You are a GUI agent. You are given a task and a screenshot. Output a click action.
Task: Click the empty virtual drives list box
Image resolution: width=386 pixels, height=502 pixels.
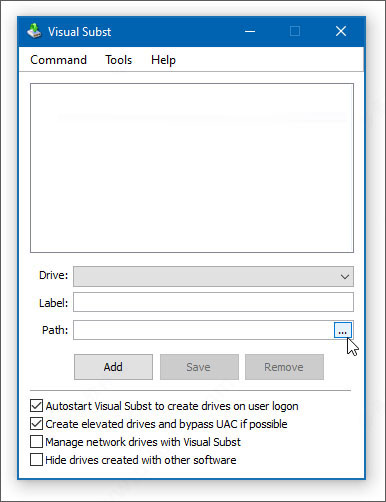coord(192,168)
